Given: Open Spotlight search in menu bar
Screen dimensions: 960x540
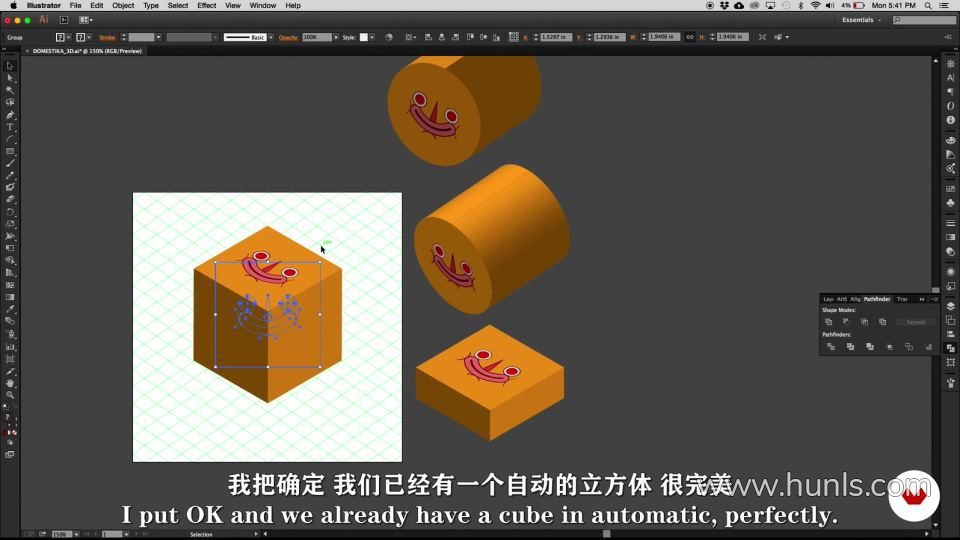Looking at the screenshot, I should click(928, 6).
